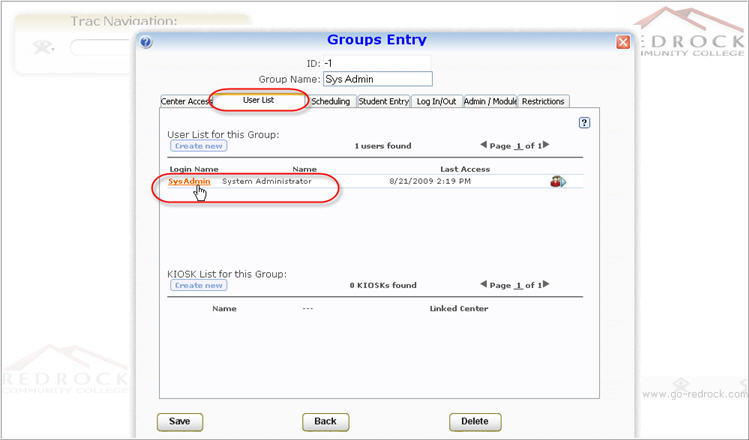Viewport: 749px width, 440px height.
Task: Click the question mark help icon in tab panel
Action: point(584,122)
